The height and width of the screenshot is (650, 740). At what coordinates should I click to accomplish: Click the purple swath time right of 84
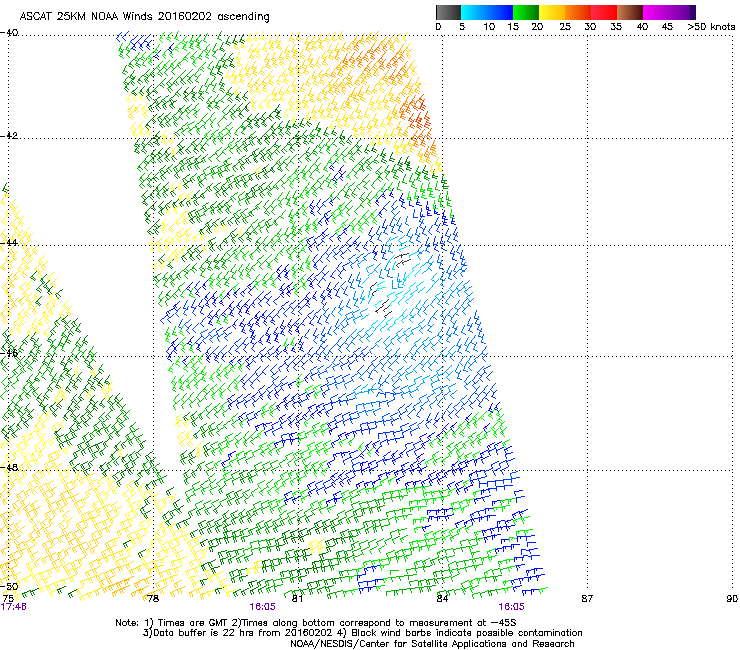tap(511, 607)
